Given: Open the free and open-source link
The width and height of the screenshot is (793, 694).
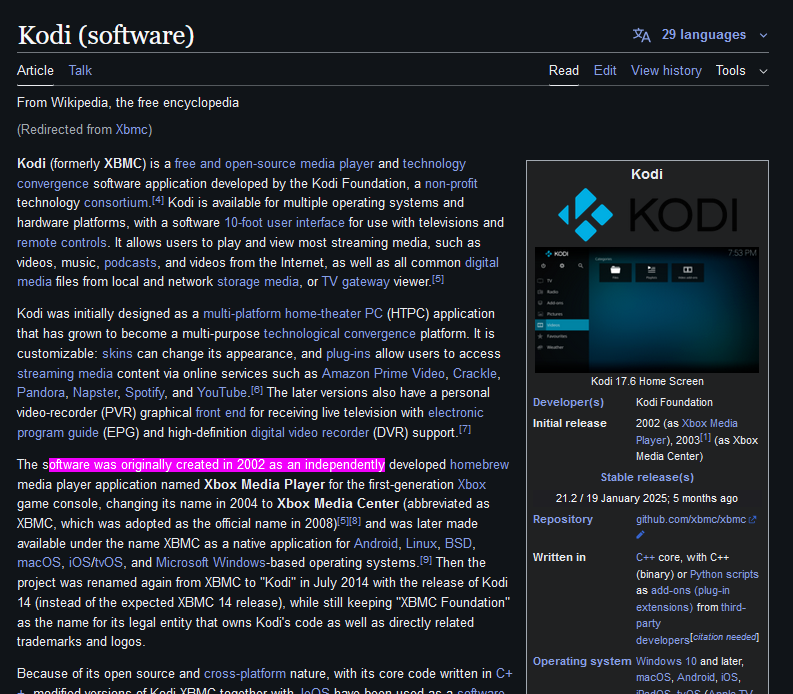Looking at the screenshot, I should [x=235, y=164].
